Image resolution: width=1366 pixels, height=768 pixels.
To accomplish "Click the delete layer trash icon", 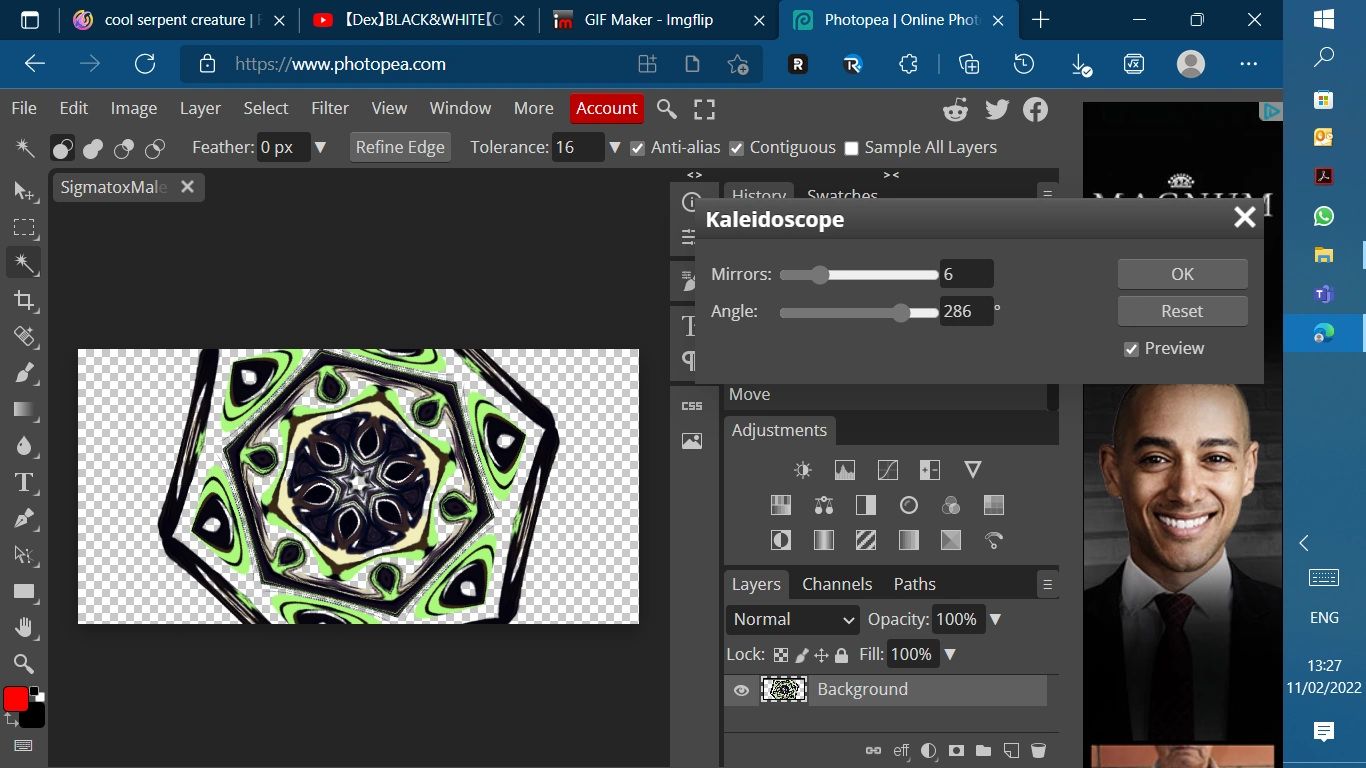I will click(x=1038, y=750).
